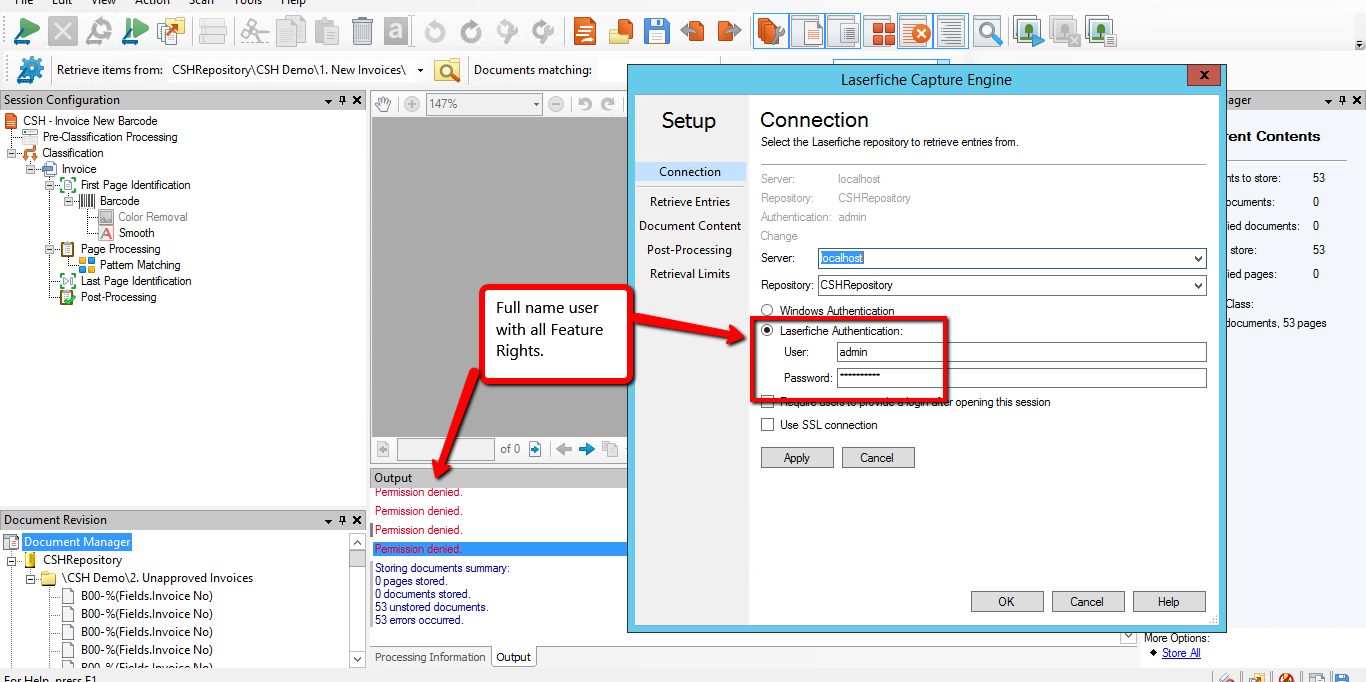Screen dimensions: 1366x682
Task: Click the OK button in dialog
Action: 1006,602
